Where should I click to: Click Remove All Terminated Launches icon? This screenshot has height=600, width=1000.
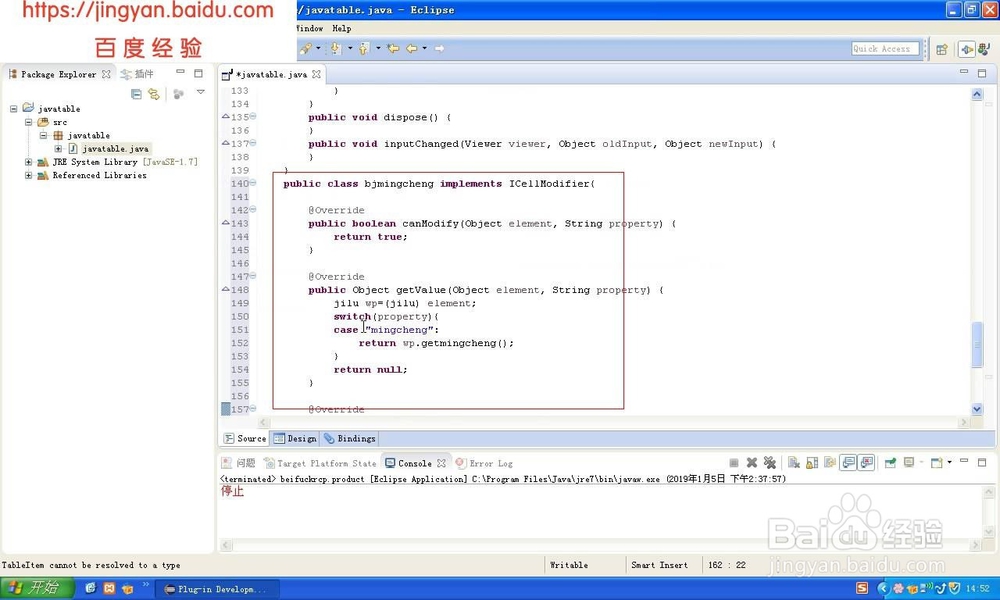pyautogui.click(x=770, y=463)
